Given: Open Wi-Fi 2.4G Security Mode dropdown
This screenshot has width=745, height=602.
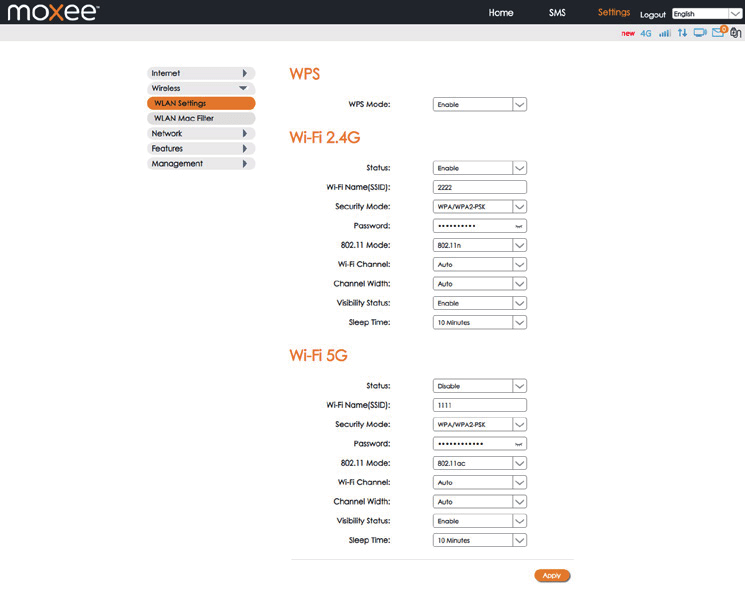Looking at the screenshot, I should 479,207.
